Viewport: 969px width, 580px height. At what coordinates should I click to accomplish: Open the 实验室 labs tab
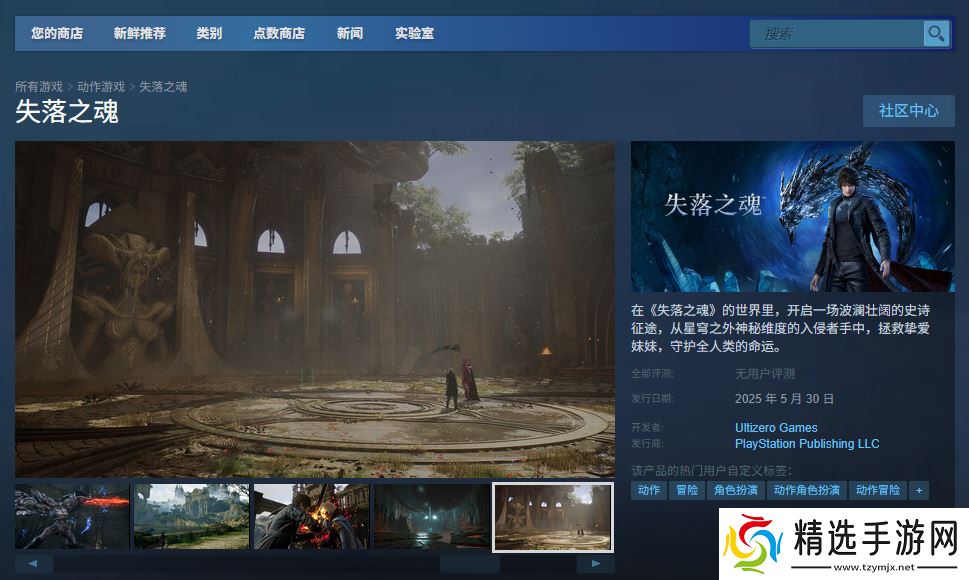414,34
